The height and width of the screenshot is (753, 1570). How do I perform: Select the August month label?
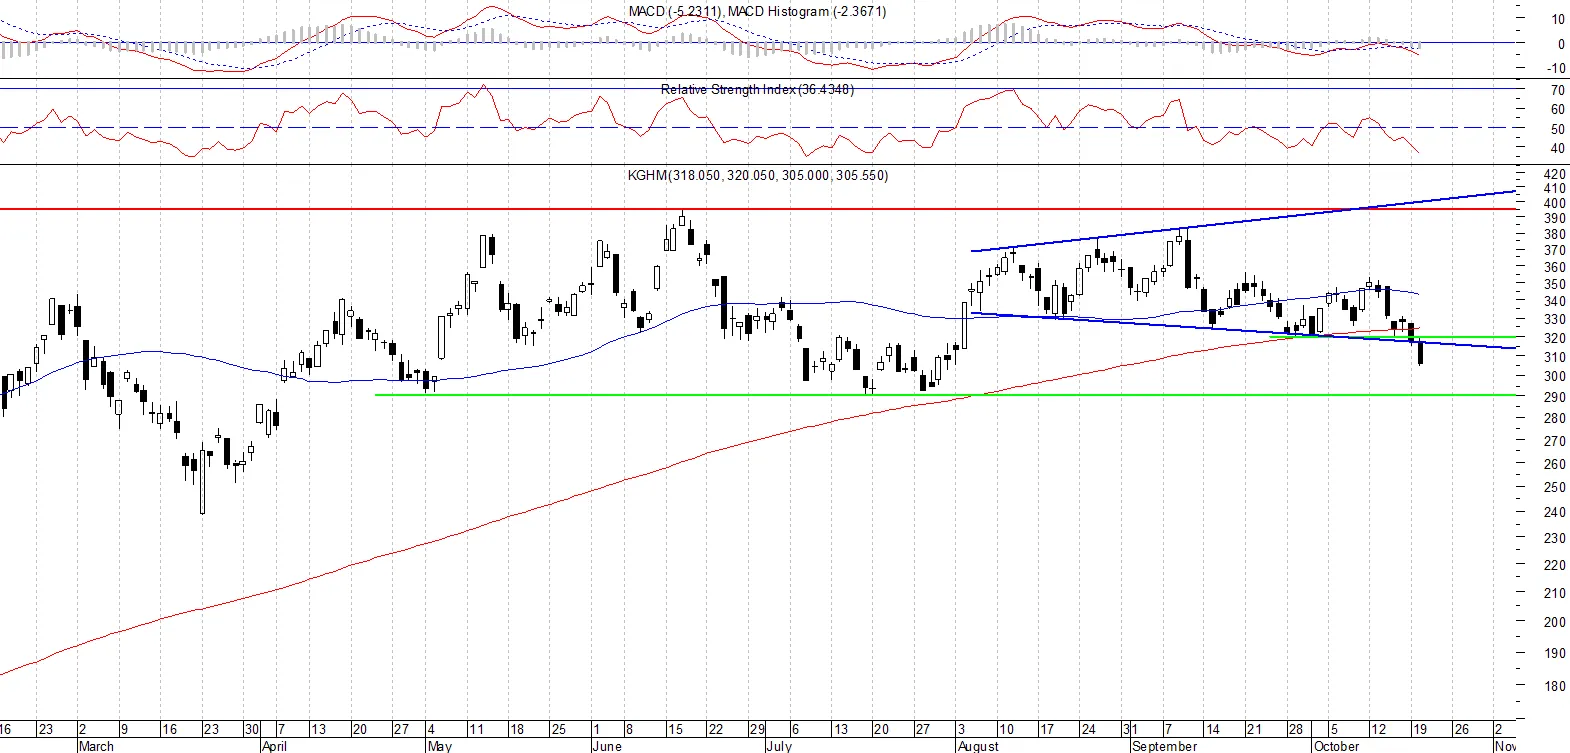[x=978, y=746]
